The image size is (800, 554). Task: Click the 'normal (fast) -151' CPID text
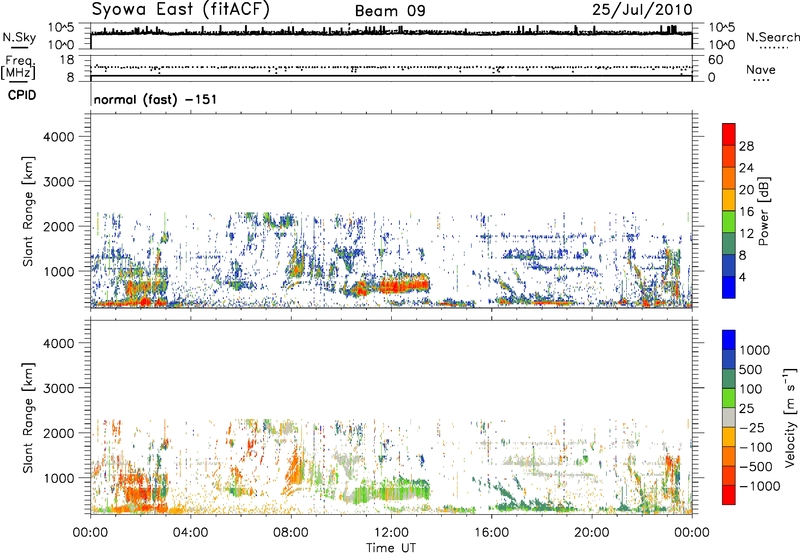[155, 99]
